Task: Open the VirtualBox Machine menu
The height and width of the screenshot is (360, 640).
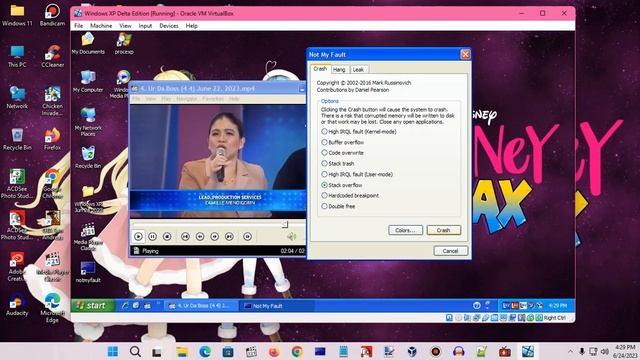Action: tap(101, 26)
